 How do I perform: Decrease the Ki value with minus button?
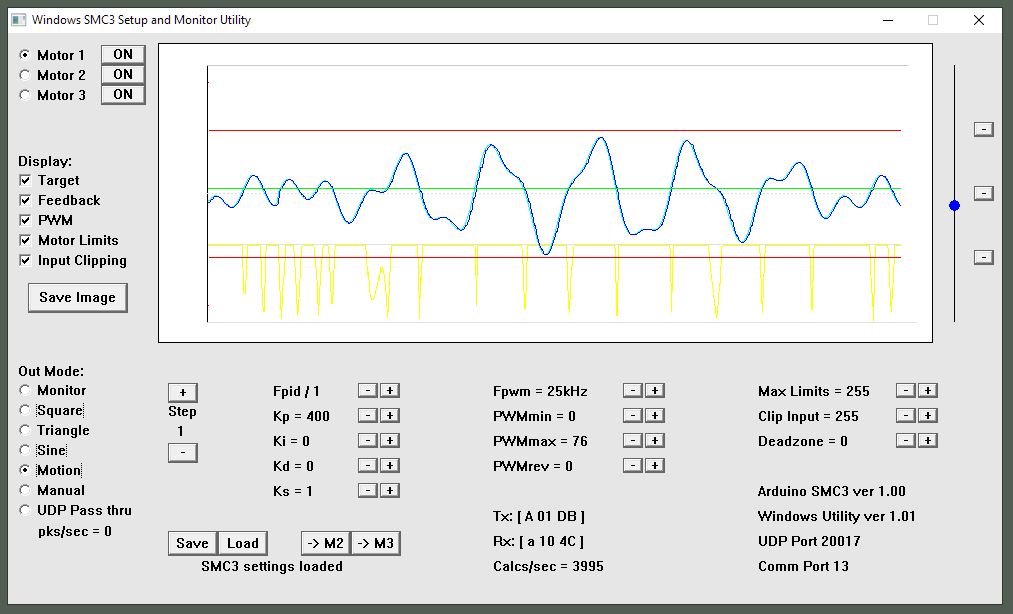coord(367,440)
